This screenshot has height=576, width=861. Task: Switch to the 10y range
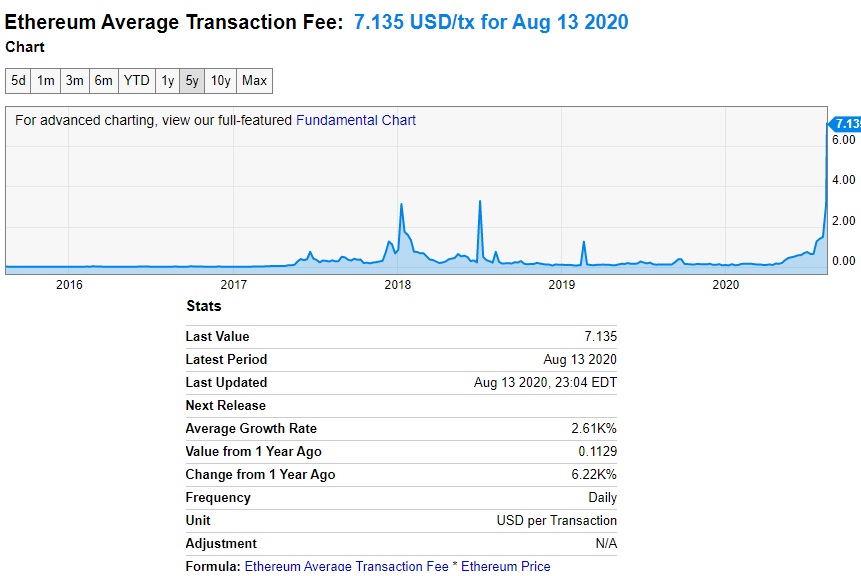point(220,81)
